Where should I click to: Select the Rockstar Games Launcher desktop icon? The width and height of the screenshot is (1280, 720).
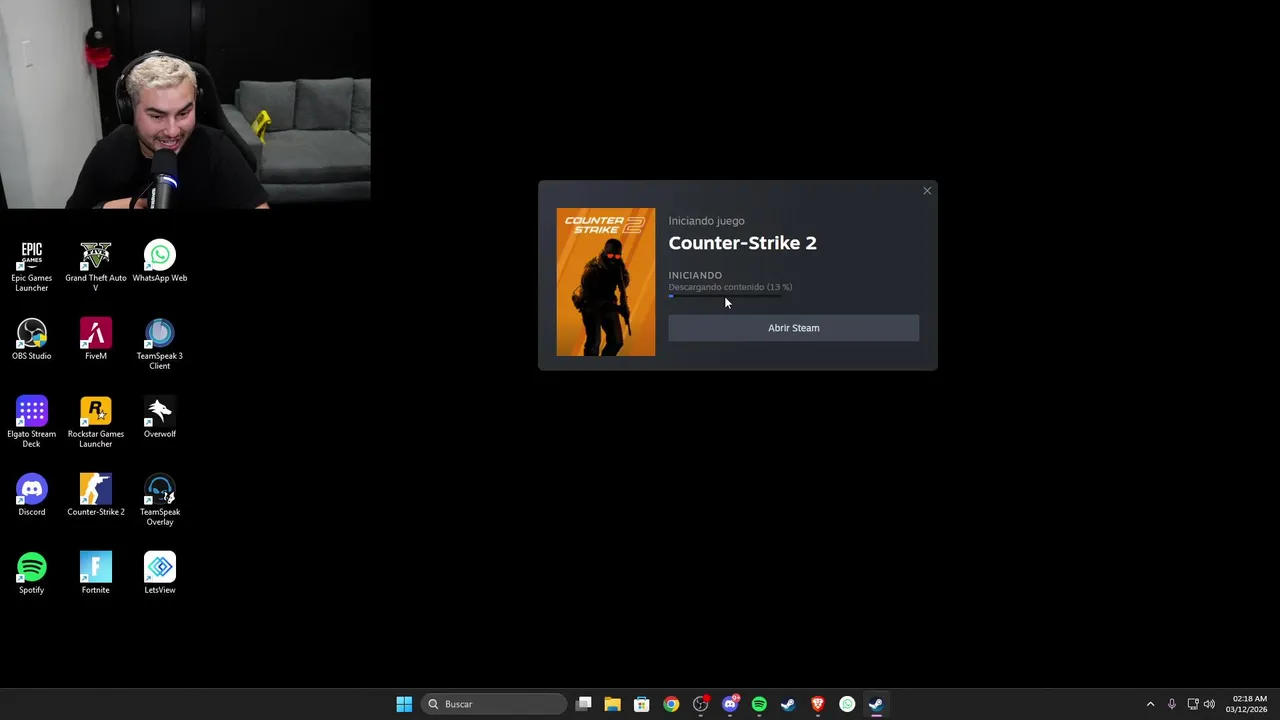tap(96, 422)
